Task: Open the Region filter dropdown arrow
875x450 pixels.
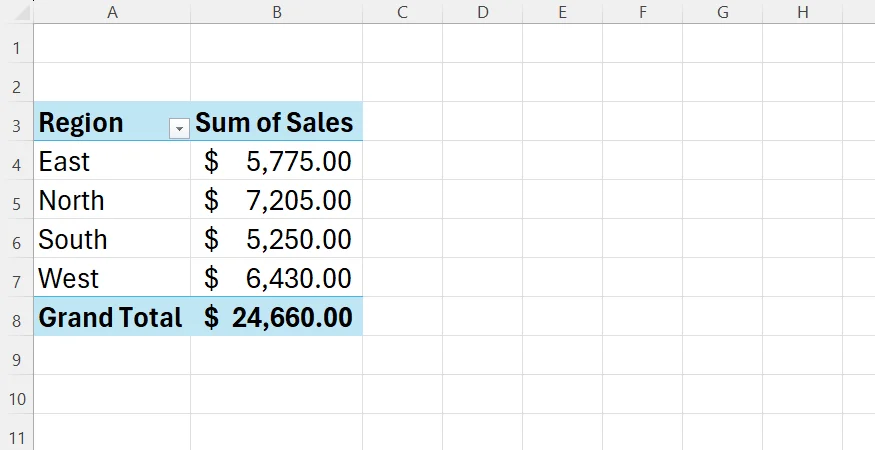Action: pyautogui.click(x=179, y=129)
